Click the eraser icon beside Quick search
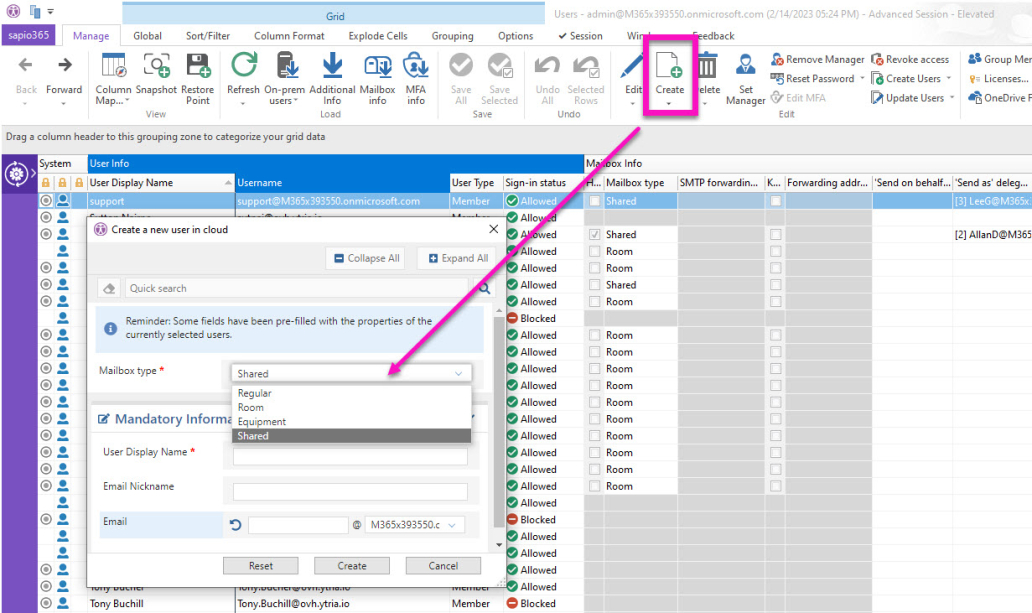The height and width of the screenshot is (613, 1032). tap(109, 288)
